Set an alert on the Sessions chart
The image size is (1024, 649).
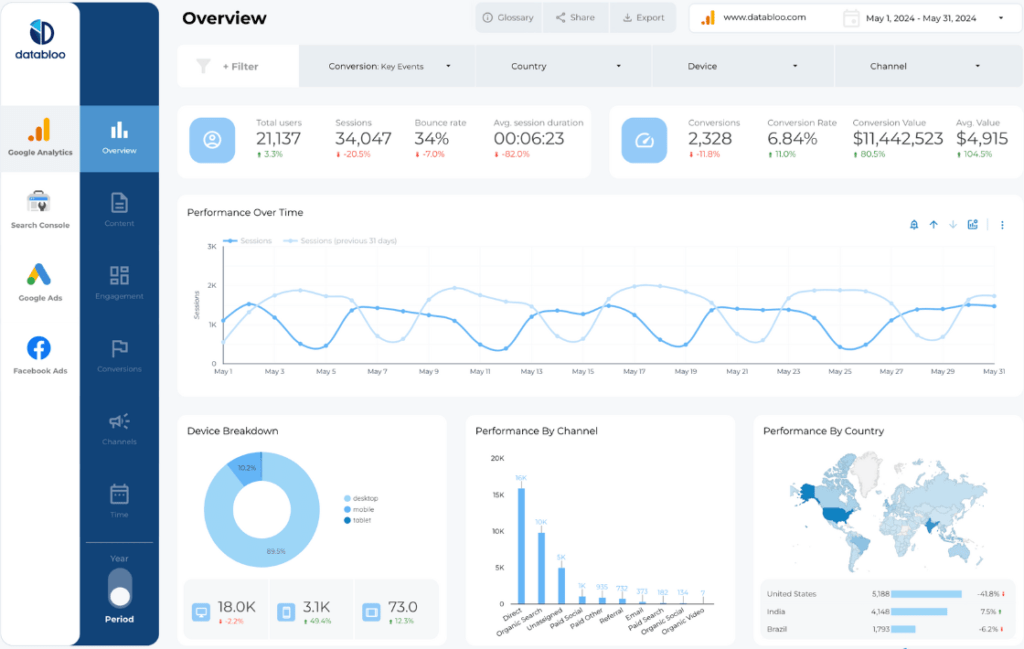pyautogui.click(x=913, y=224)
